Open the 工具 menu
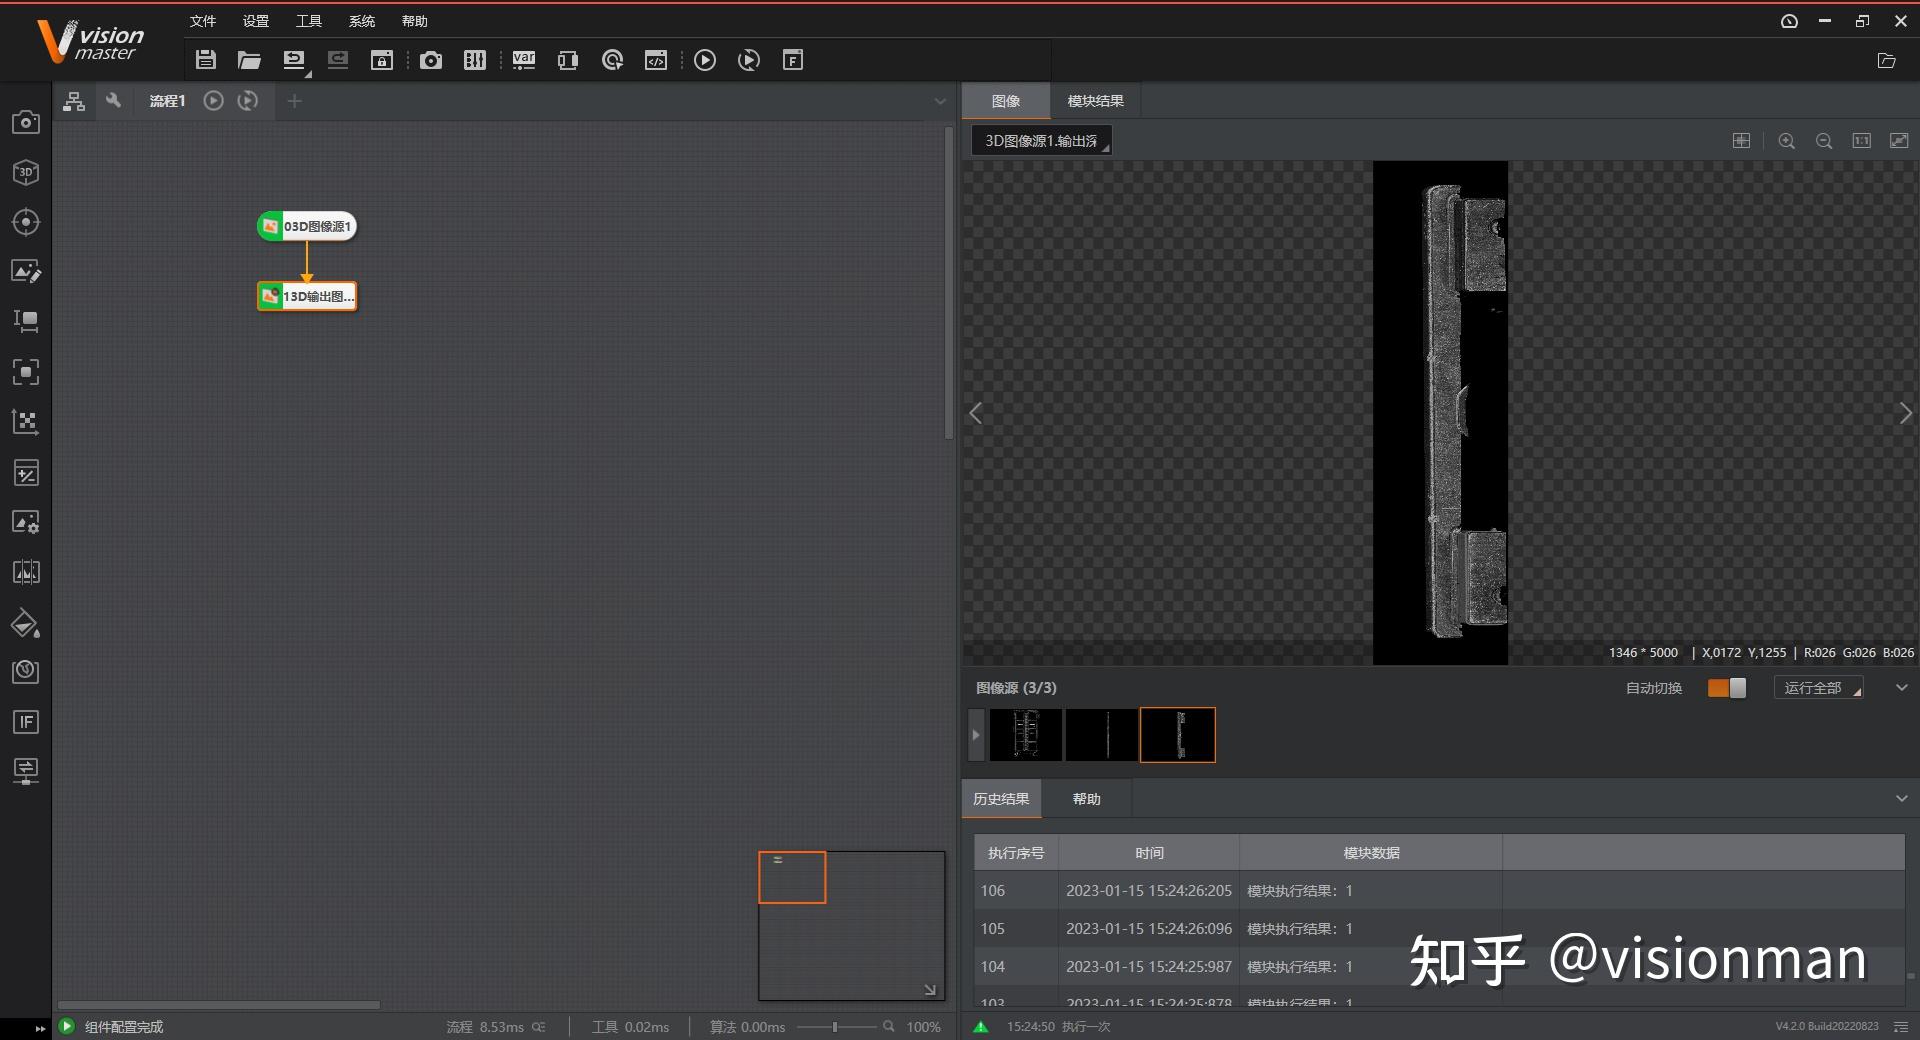This screenshot has width=1920, height=1040. (x=308, y=20)
